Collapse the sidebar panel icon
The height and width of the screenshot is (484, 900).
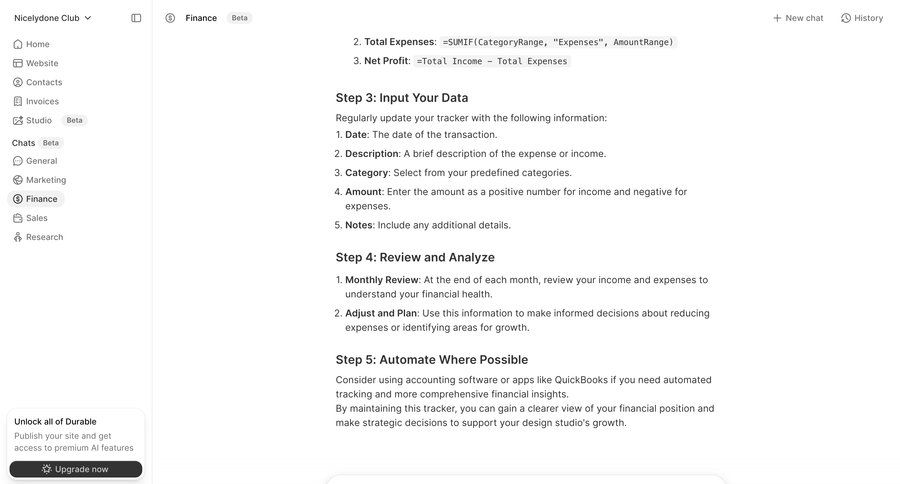136,18
